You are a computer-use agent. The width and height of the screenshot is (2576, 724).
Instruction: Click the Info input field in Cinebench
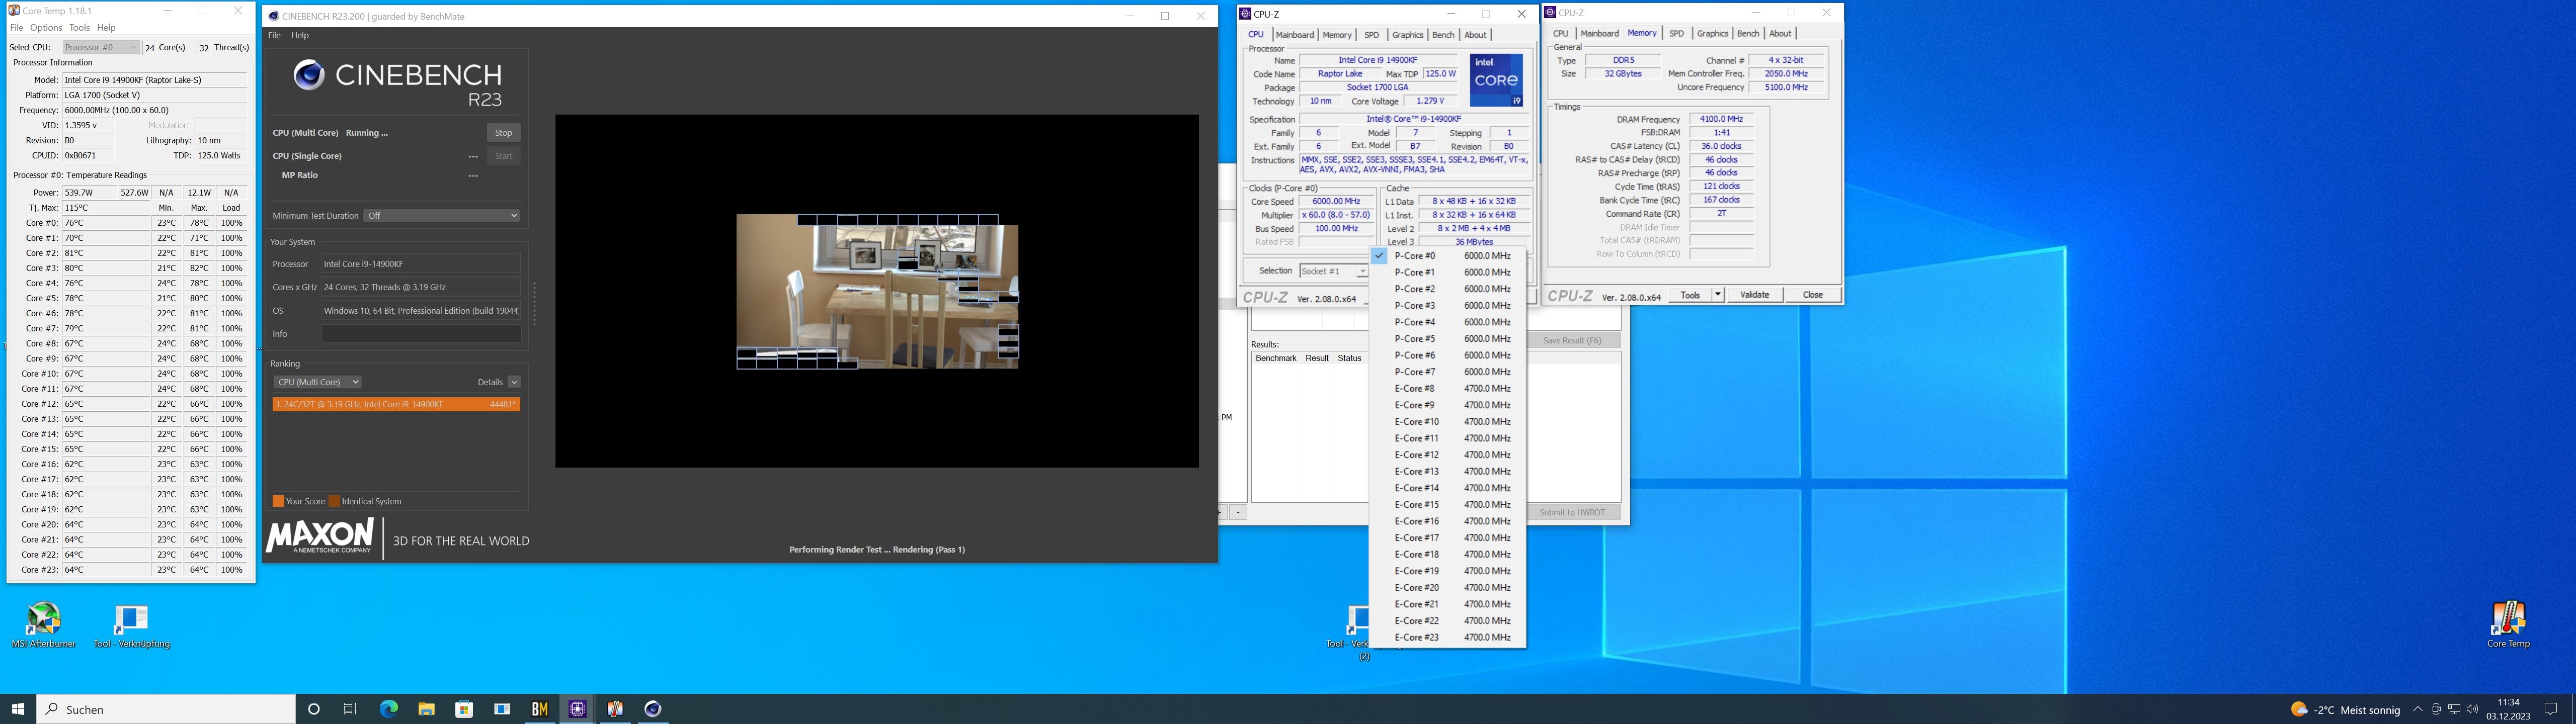tap(420, 334)
